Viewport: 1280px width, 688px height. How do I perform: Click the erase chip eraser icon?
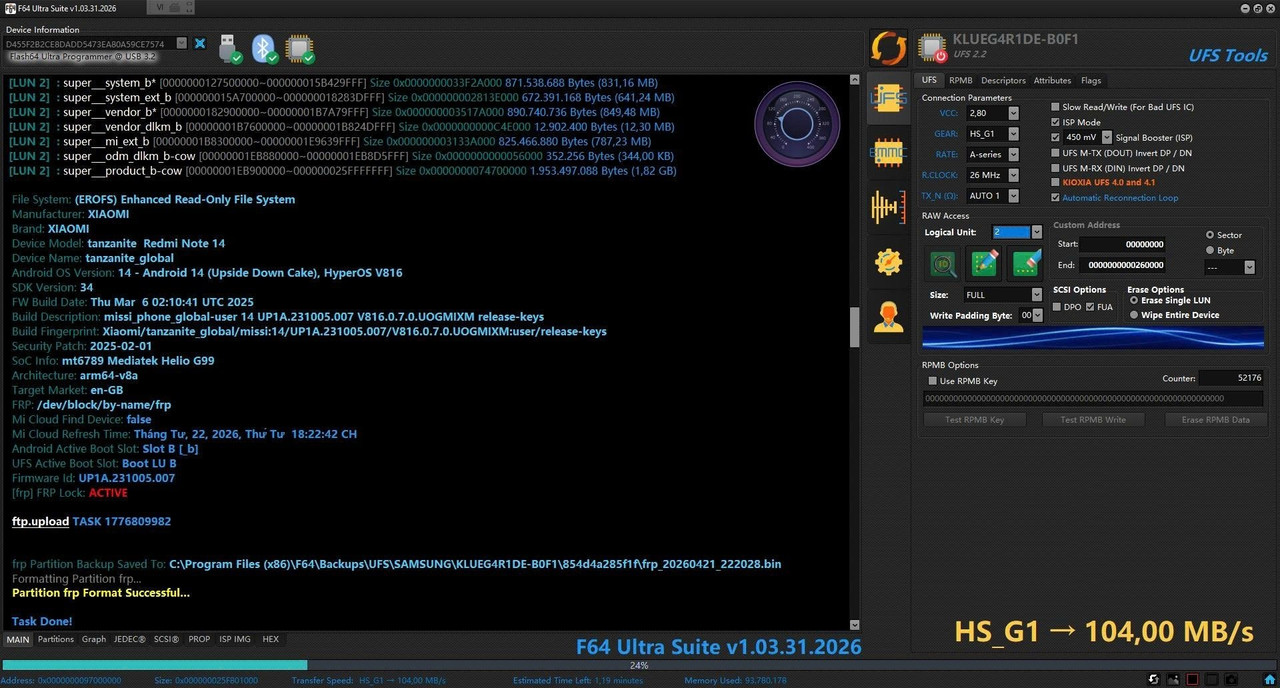1027,263
